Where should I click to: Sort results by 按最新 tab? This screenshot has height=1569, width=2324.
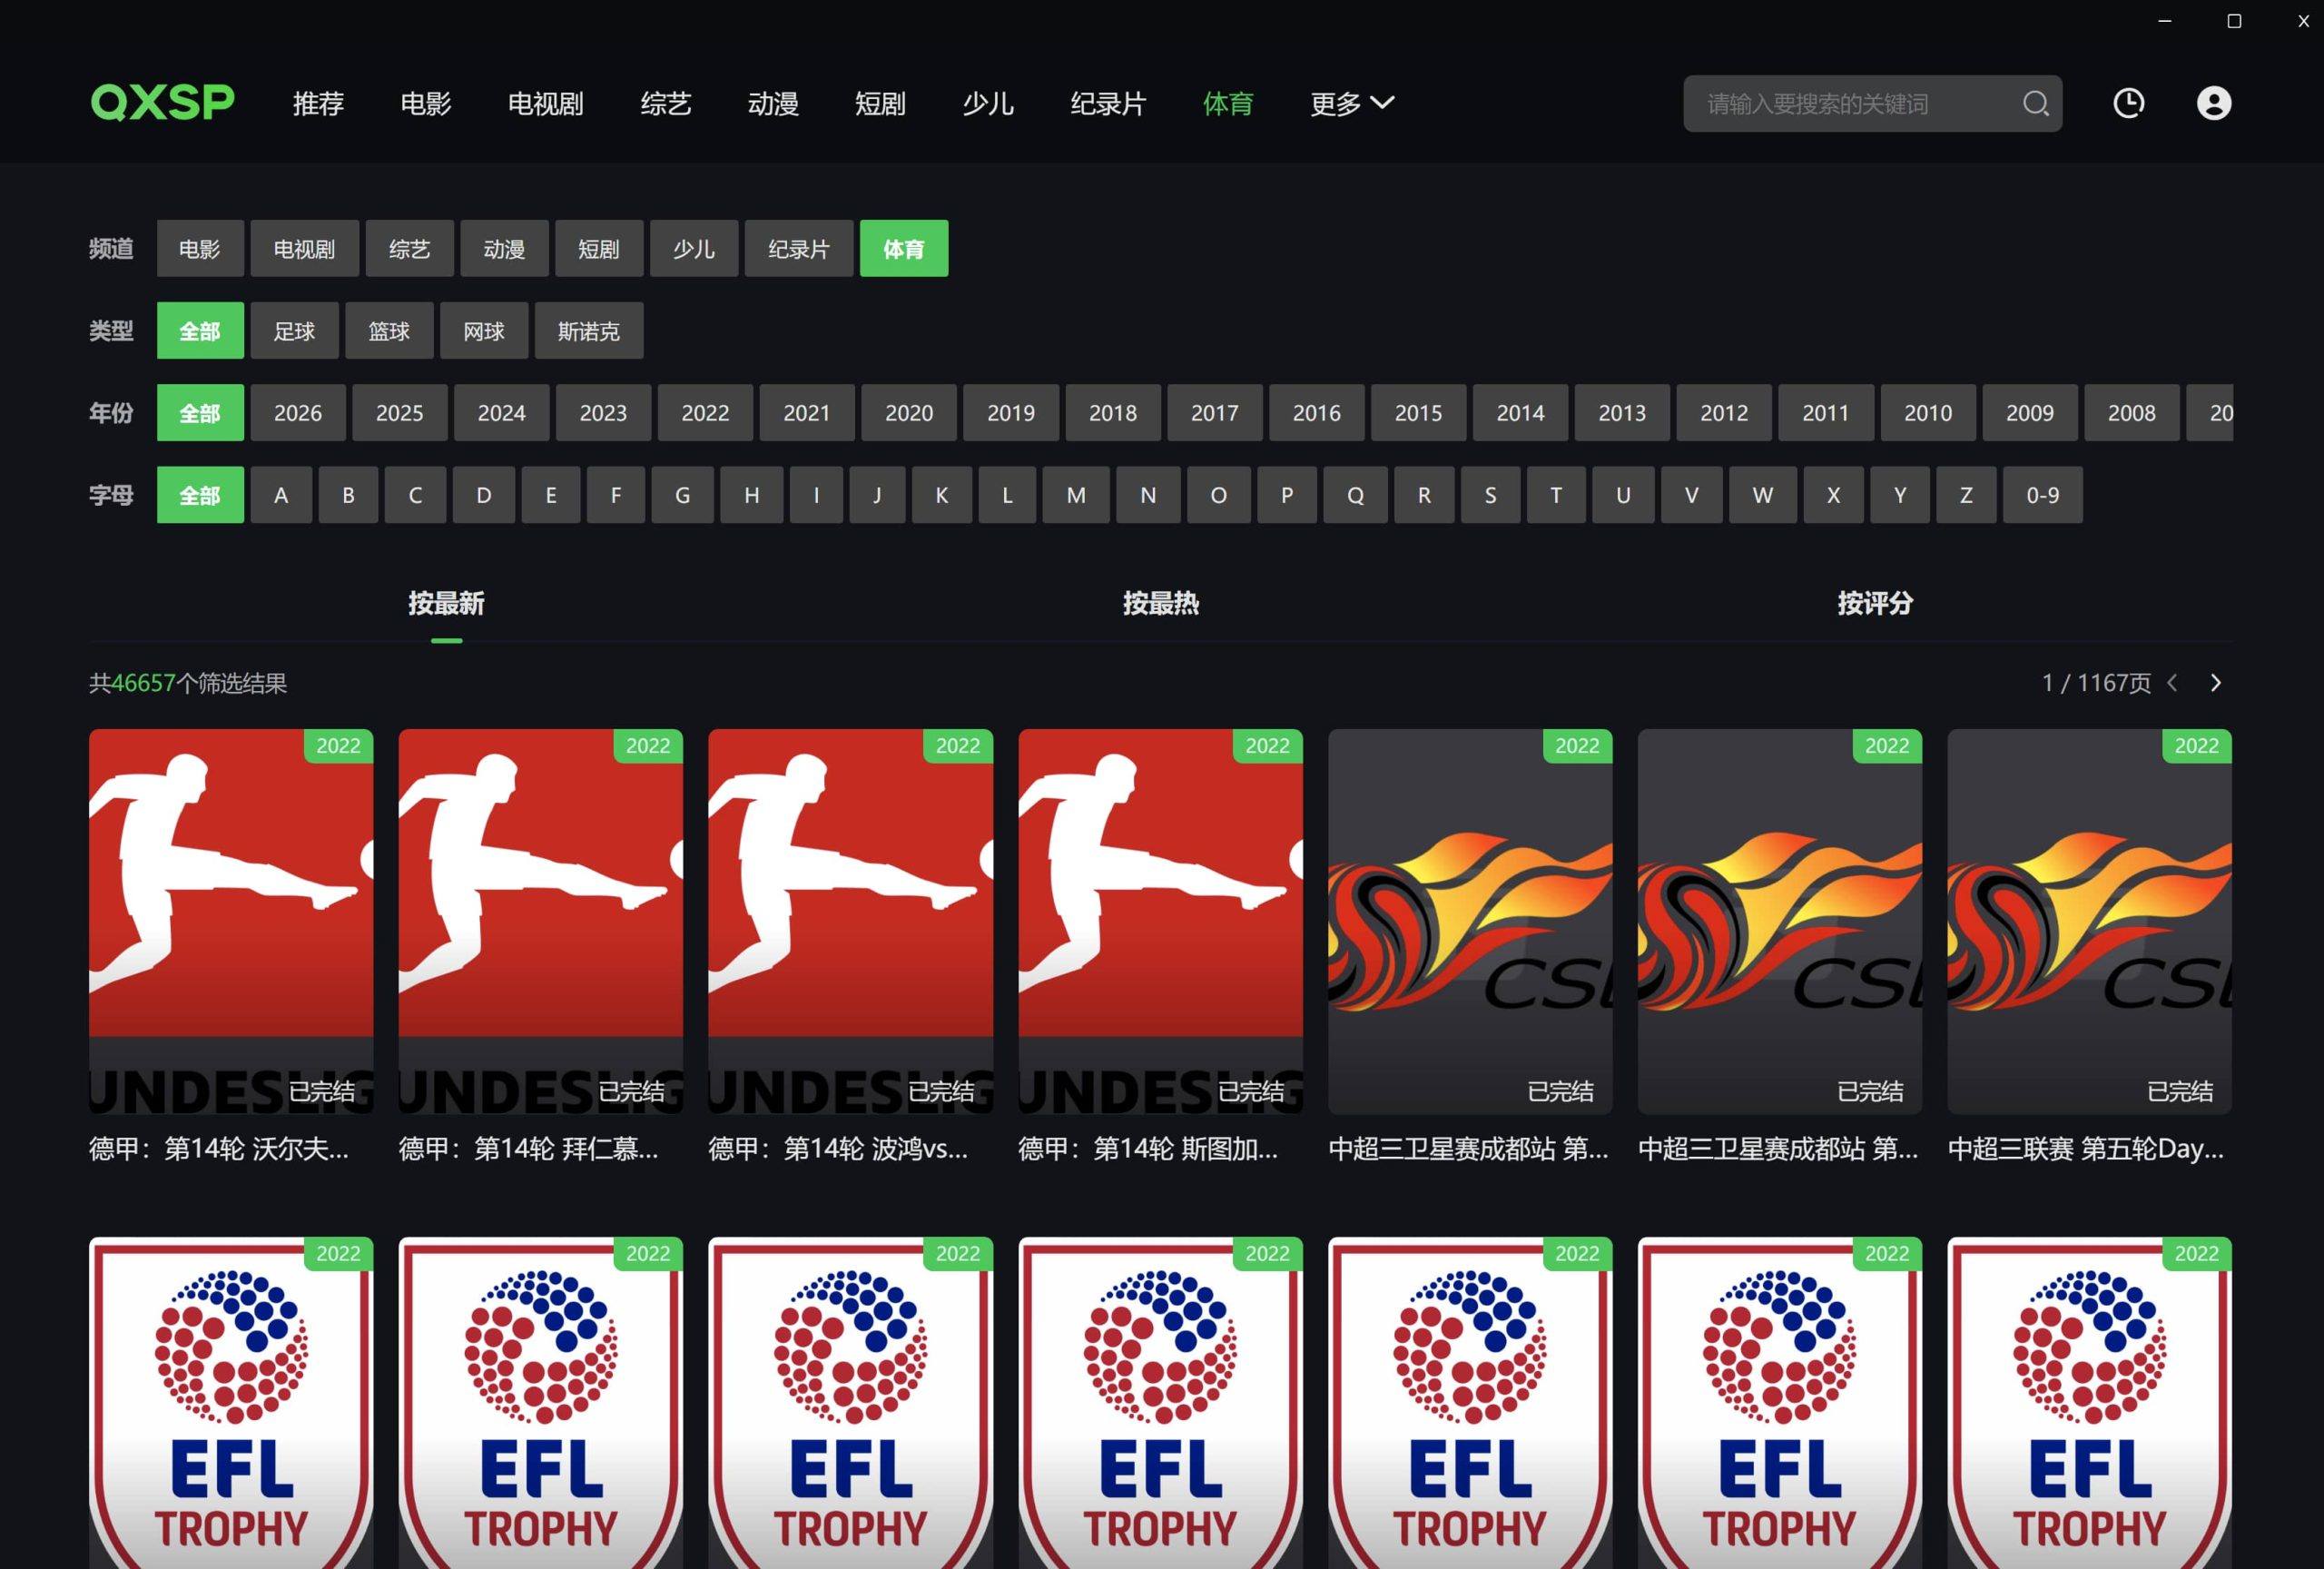[446, 603]
